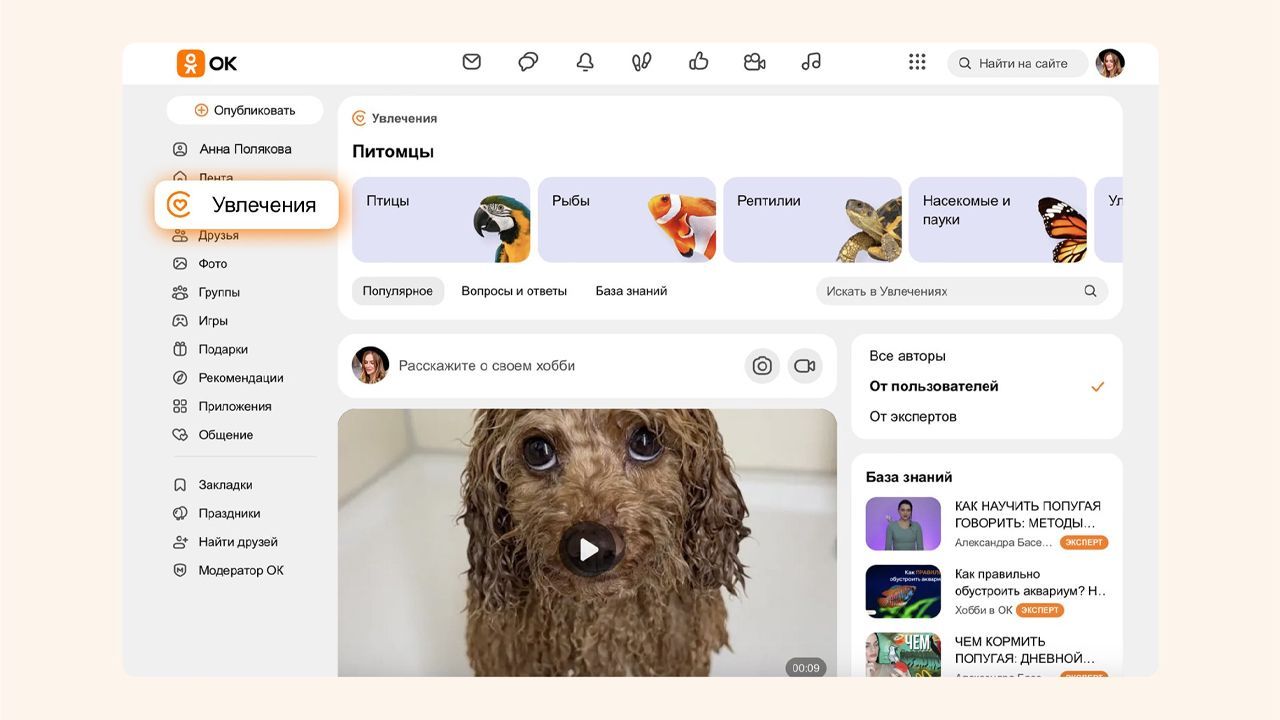Click the База знаний sidebar heading

coord(909,477)
